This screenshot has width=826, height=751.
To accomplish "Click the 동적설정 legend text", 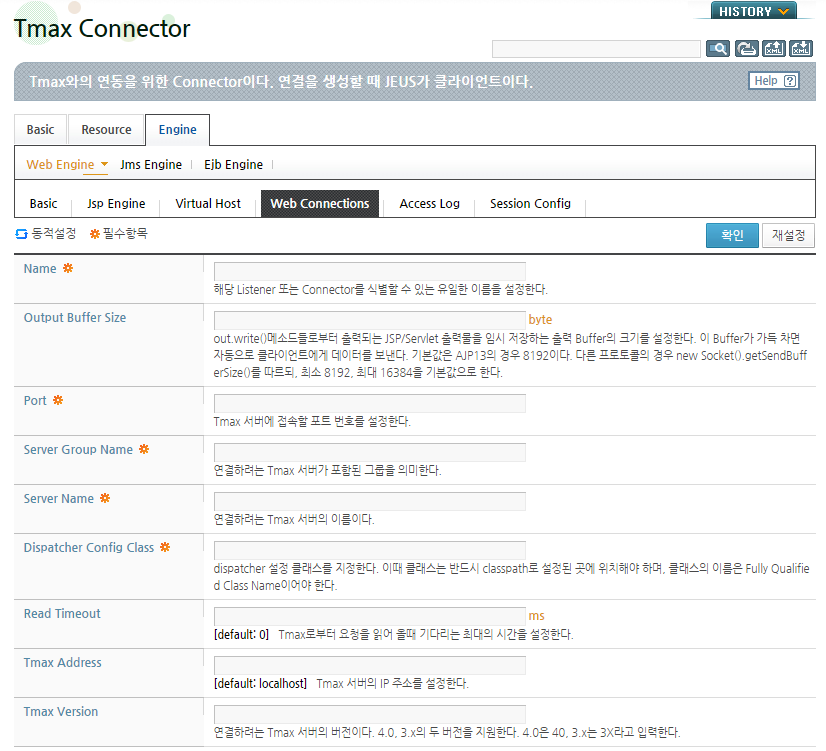I will click(x=54, y=233).
